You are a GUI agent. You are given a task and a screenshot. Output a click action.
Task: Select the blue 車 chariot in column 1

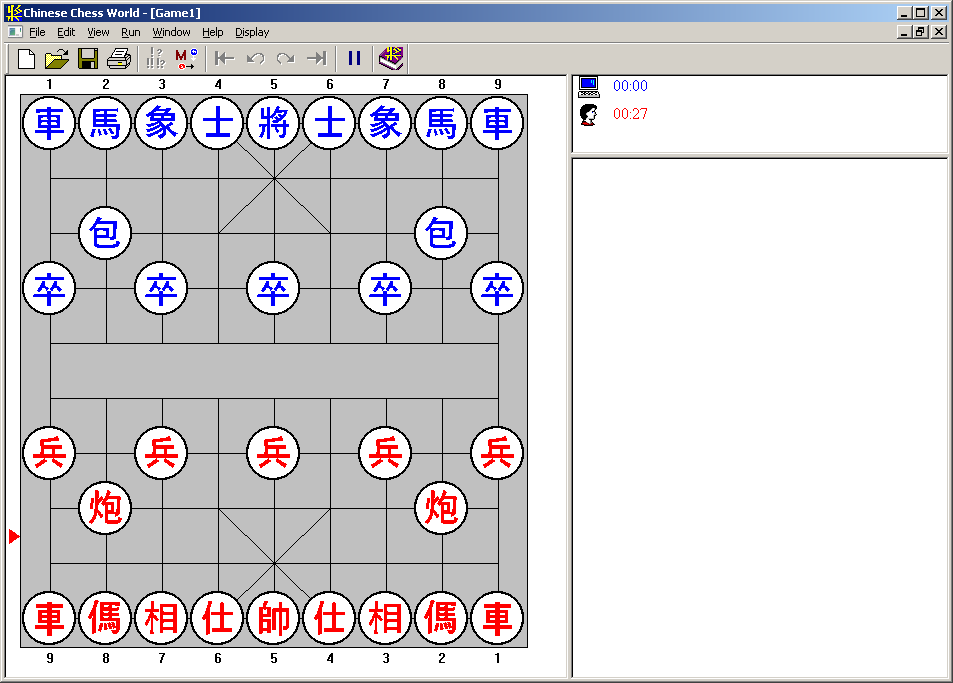(x=49, y=123)
